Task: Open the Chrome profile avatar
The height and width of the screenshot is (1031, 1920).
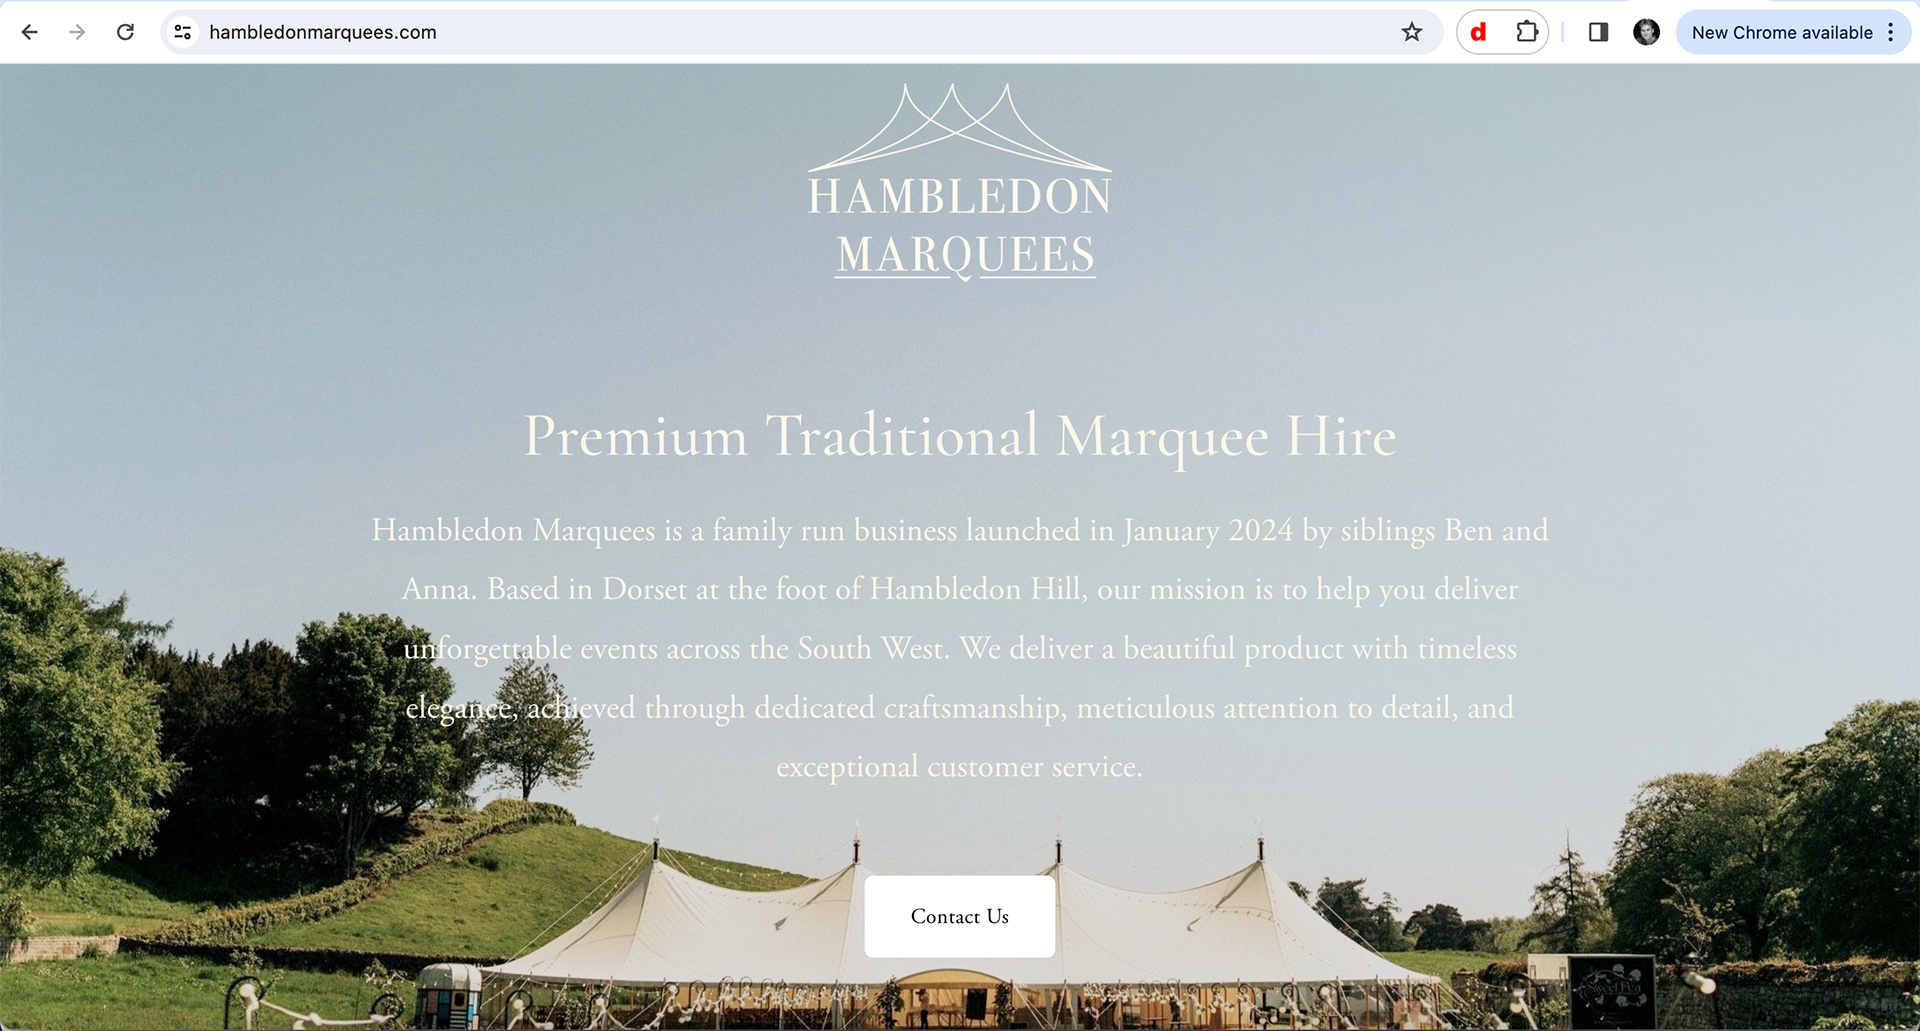Action: [1646, 32]
